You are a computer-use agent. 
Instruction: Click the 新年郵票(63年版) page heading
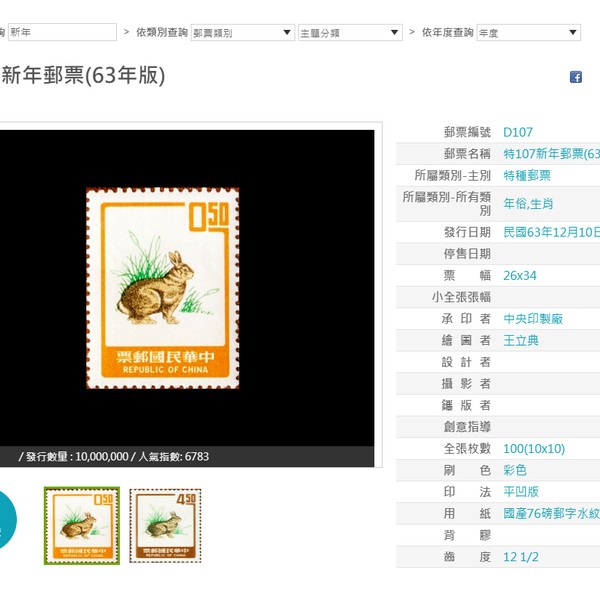[x=83, y=75]
